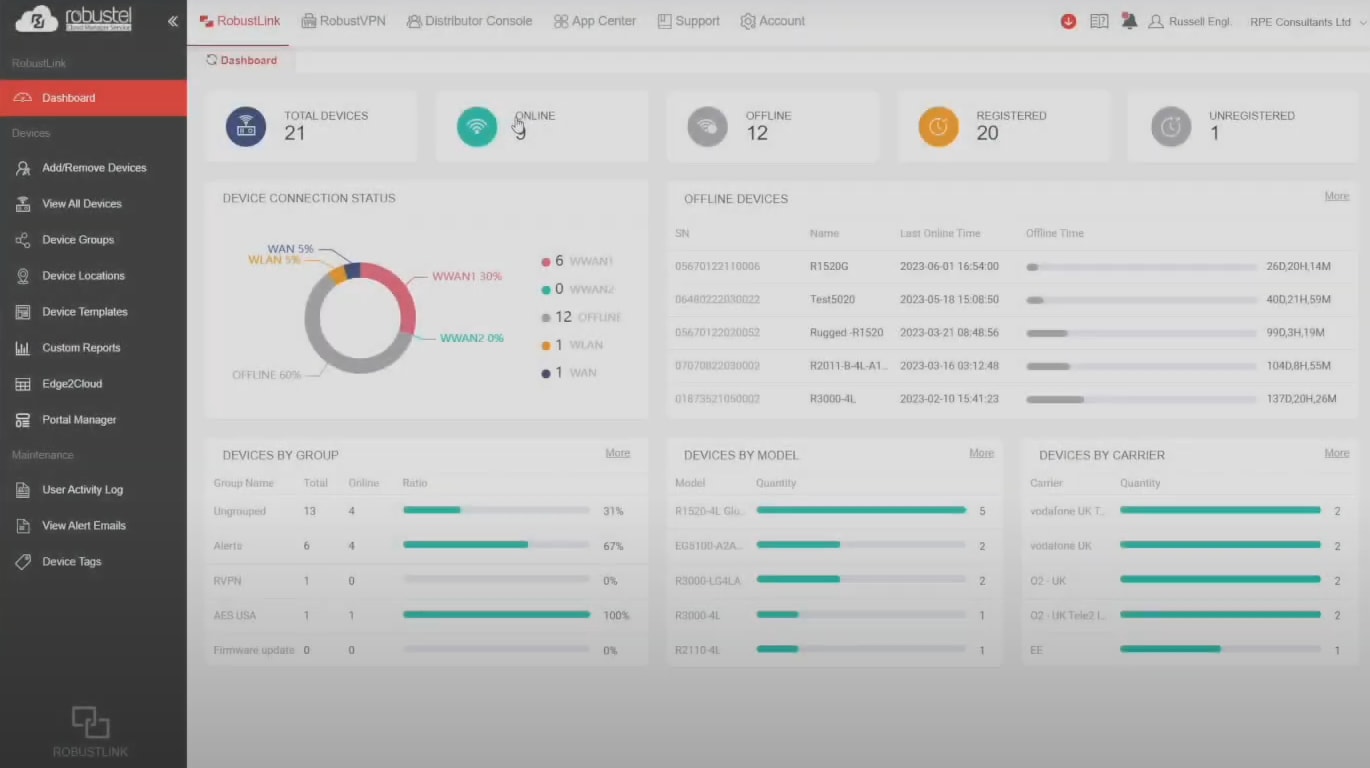The height and width of the screenshot is (768, 1370).
Task: Click the Custom Reports chart icon
Action: click(x=23, y=348)
